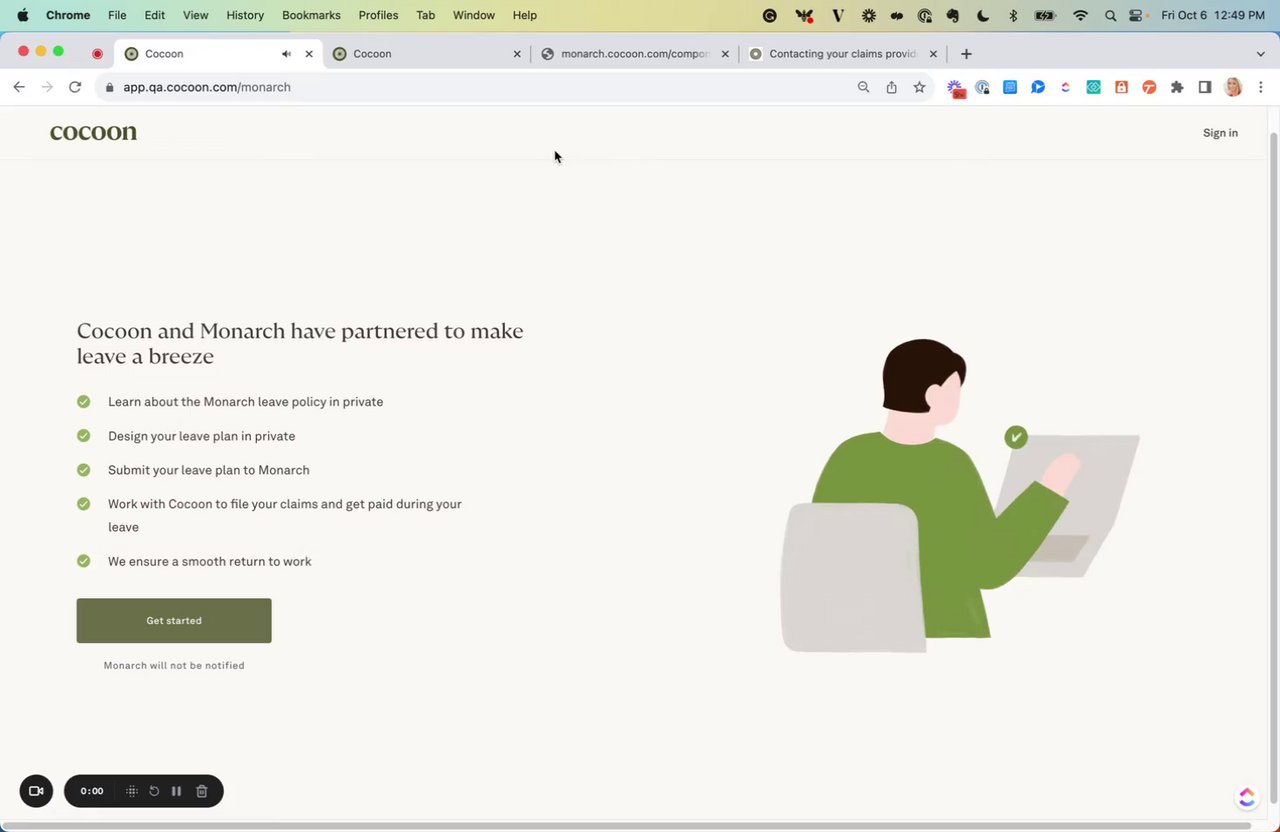Screen dimensions: 1280x832
Task: Click the orange padlock extension icon
Action: pyautogui.click(x=1122, y=87)
